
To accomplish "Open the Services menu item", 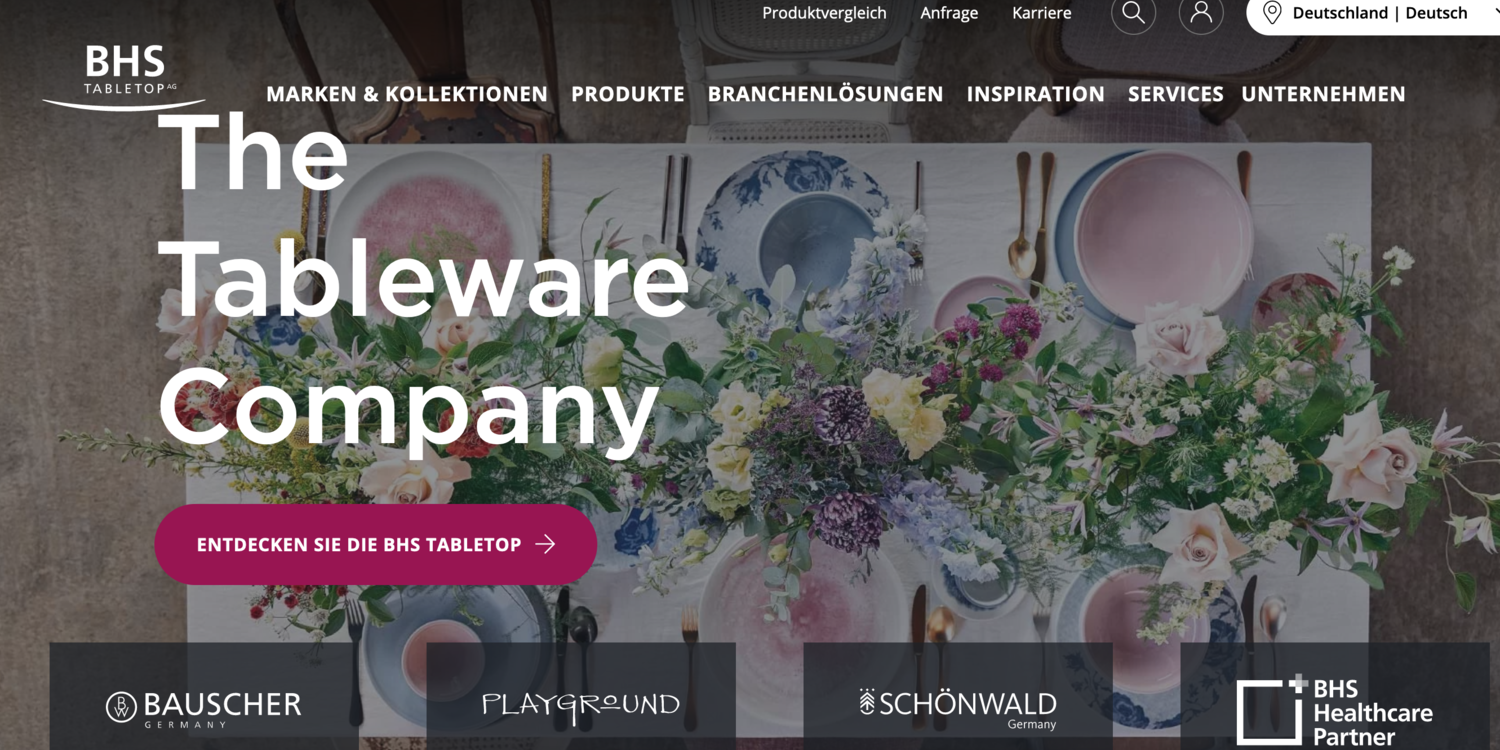I will tap(1176, 94).
